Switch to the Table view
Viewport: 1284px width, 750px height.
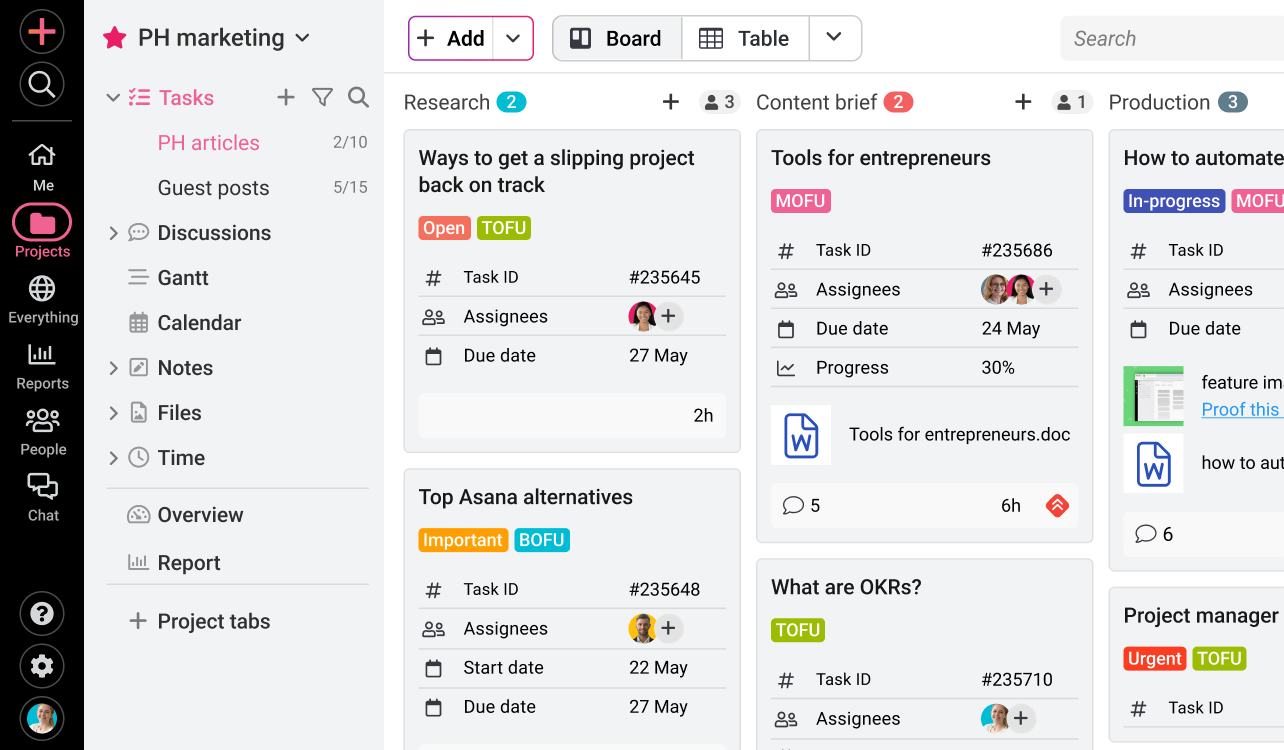[x=745, y=38]
